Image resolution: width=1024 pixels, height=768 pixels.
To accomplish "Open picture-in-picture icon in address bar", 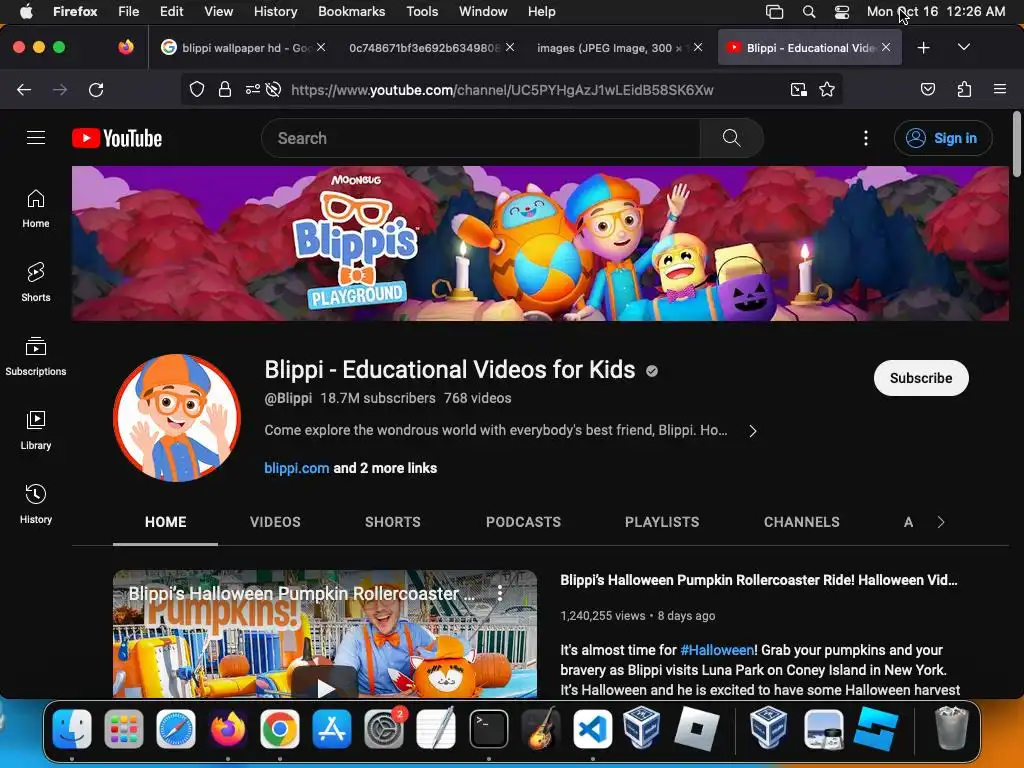I will 798,89.
